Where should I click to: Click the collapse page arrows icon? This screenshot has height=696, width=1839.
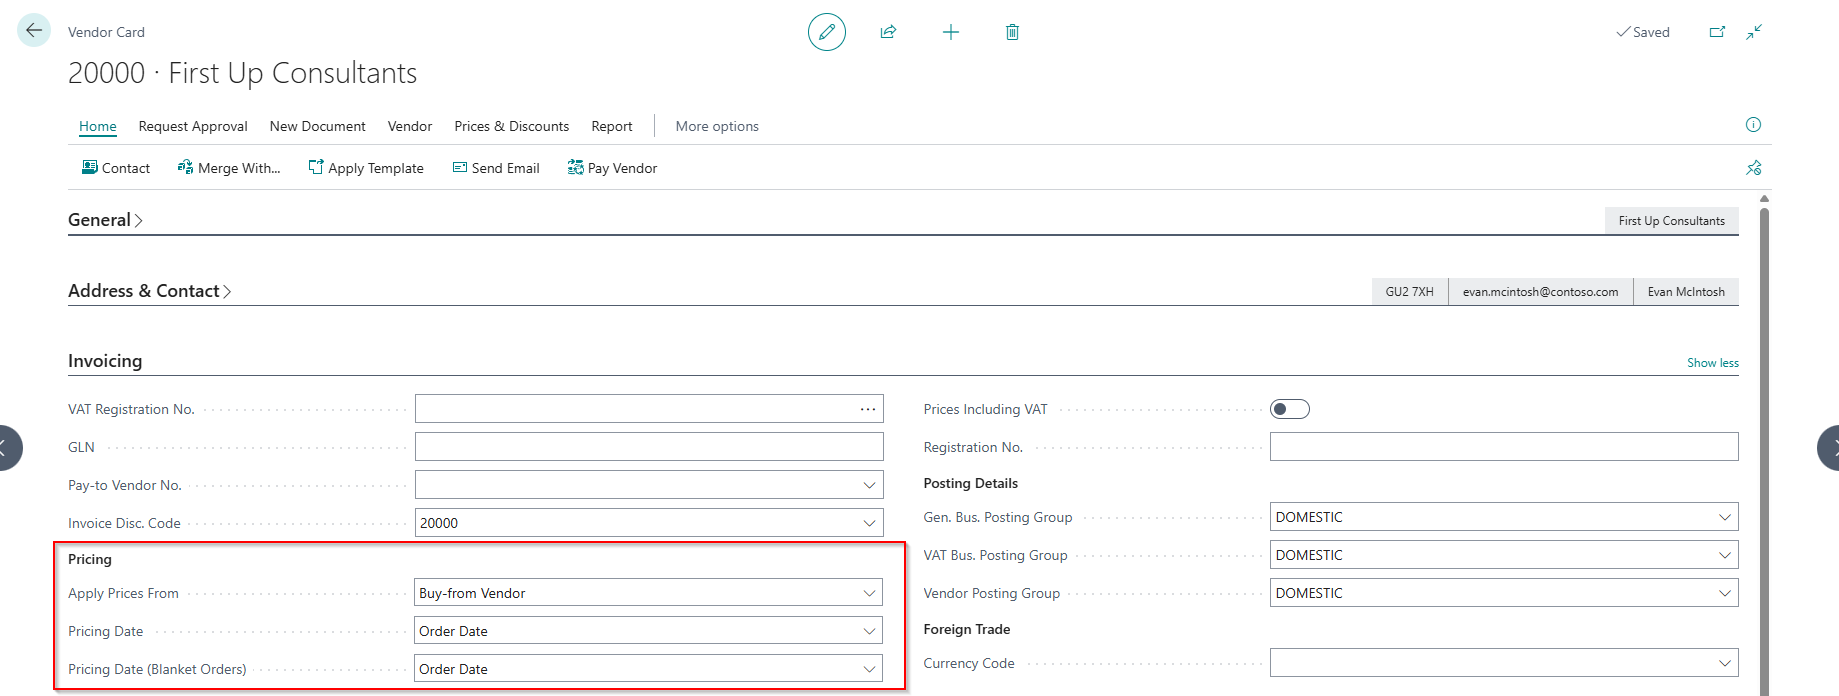tap(1754, 32)
